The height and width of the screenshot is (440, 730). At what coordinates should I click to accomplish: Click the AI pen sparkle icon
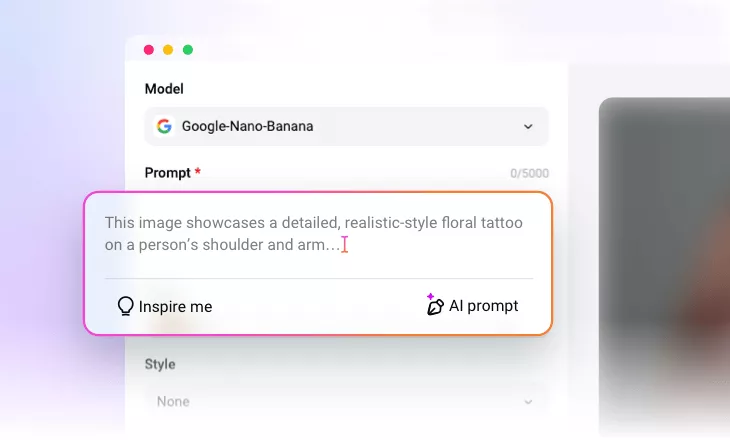tap(434, 305)
